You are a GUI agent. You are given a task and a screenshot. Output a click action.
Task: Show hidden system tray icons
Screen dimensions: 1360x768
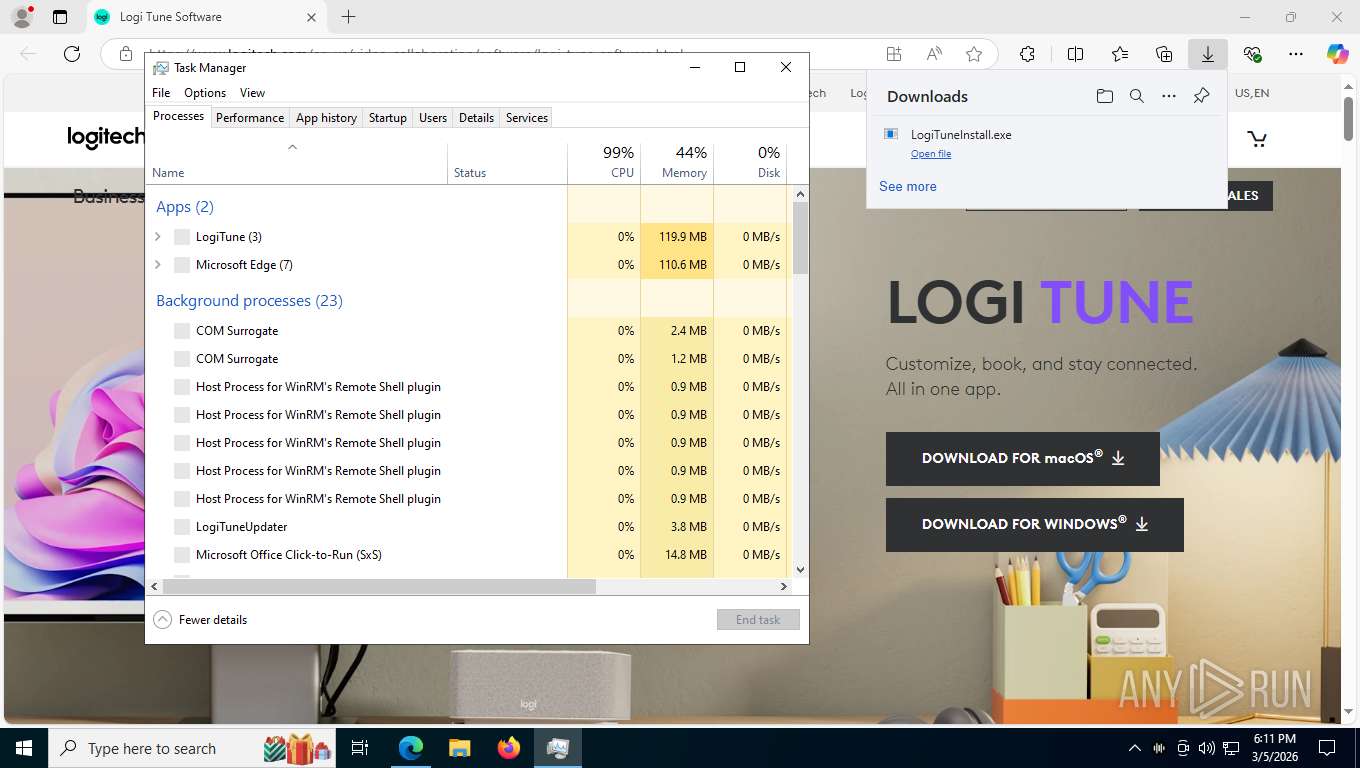1135,748
